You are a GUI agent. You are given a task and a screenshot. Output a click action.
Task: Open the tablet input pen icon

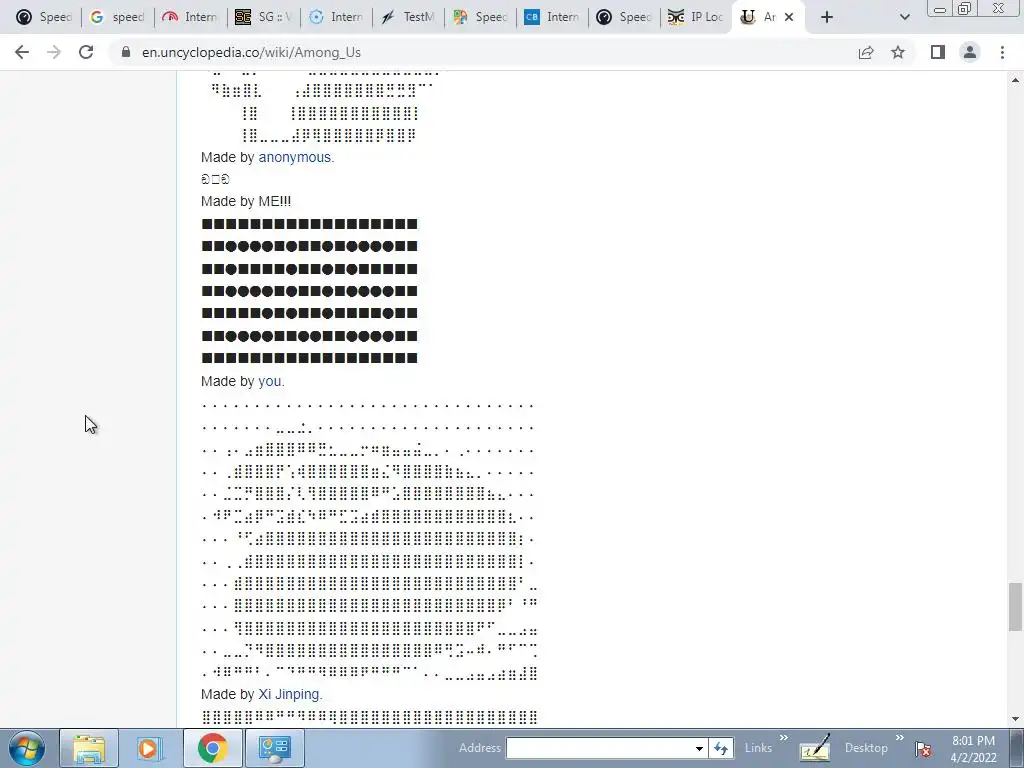[x=814, y=748]
